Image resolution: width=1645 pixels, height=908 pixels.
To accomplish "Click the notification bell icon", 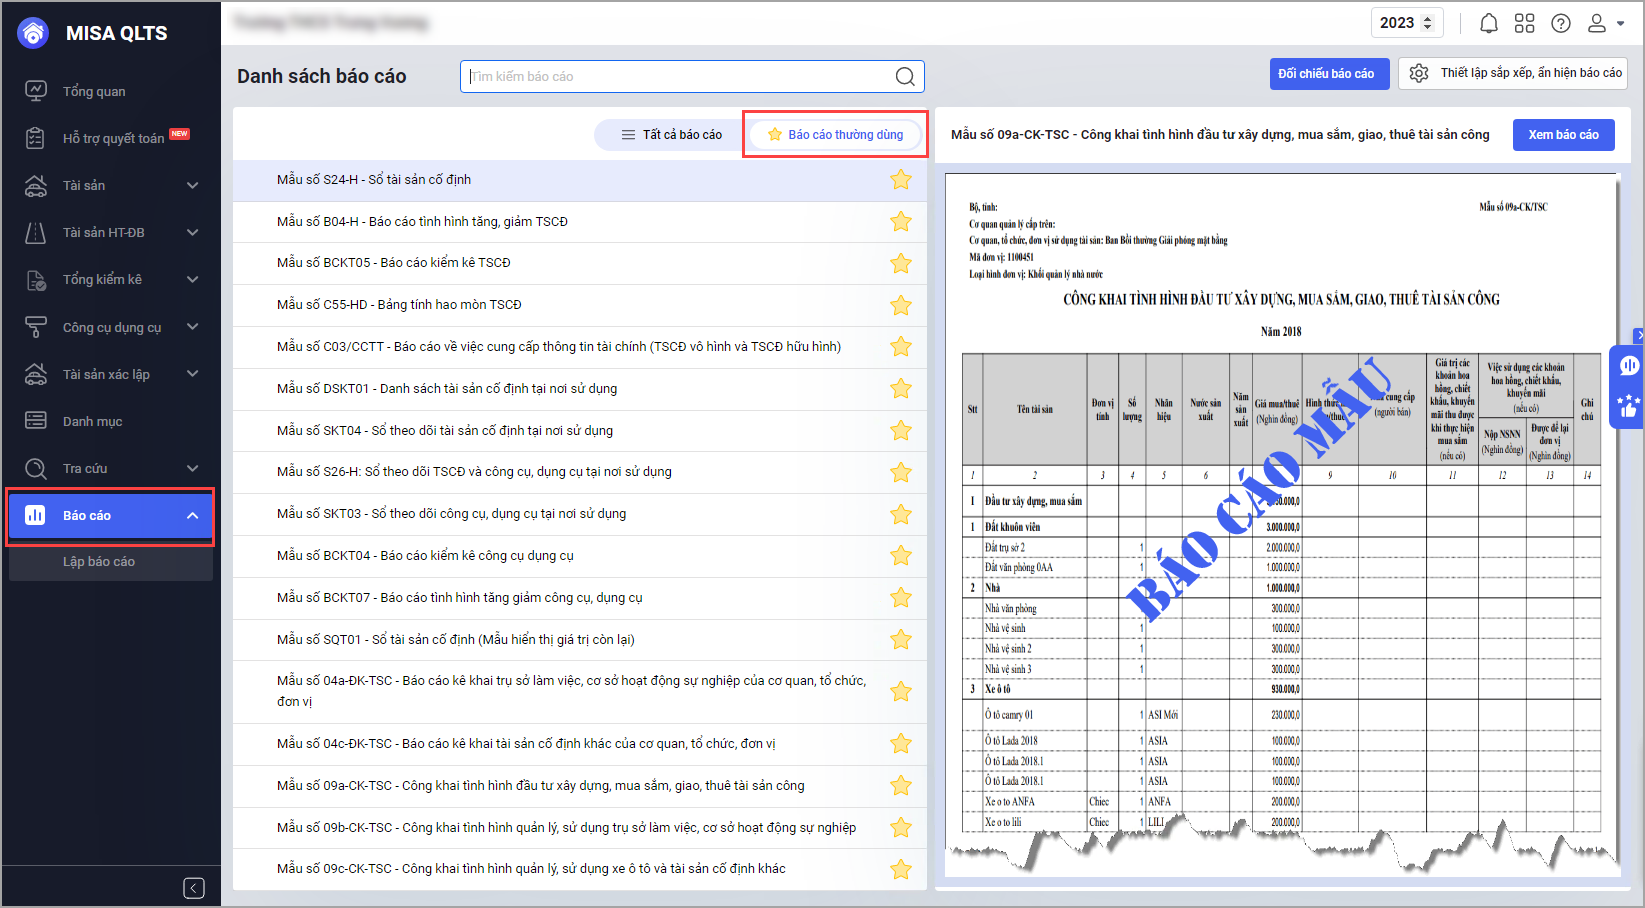I will coord(1488,23).
